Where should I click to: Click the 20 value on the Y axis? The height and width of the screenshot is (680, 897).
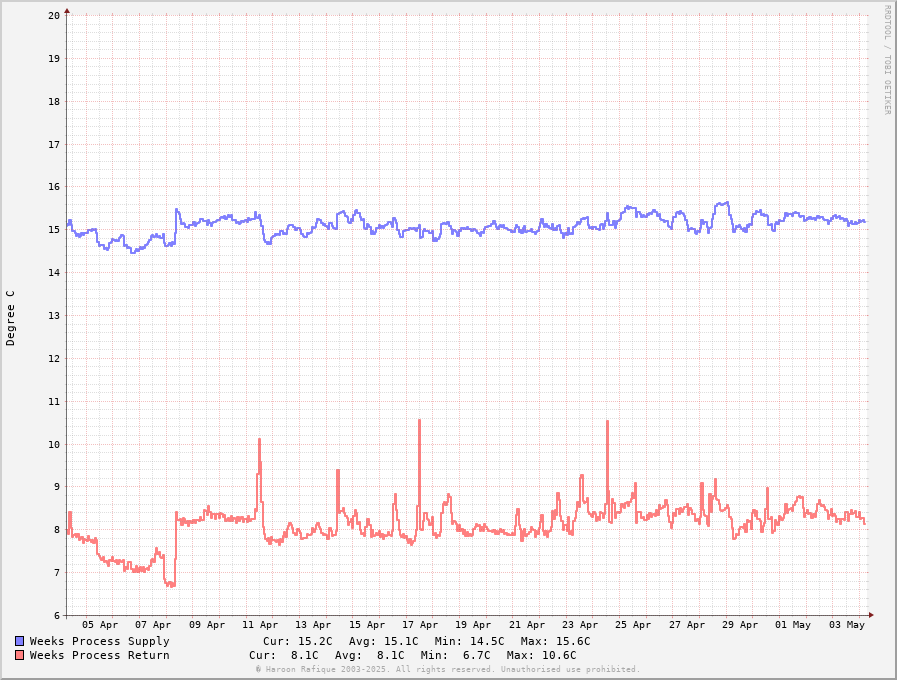[53, 15]
